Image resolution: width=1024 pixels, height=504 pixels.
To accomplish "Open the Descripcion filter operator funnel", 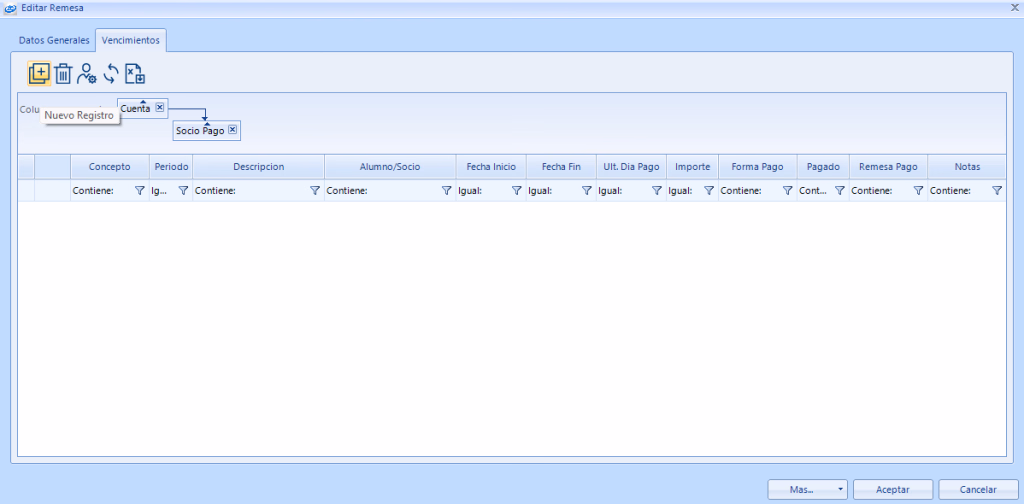I will 314,190.
